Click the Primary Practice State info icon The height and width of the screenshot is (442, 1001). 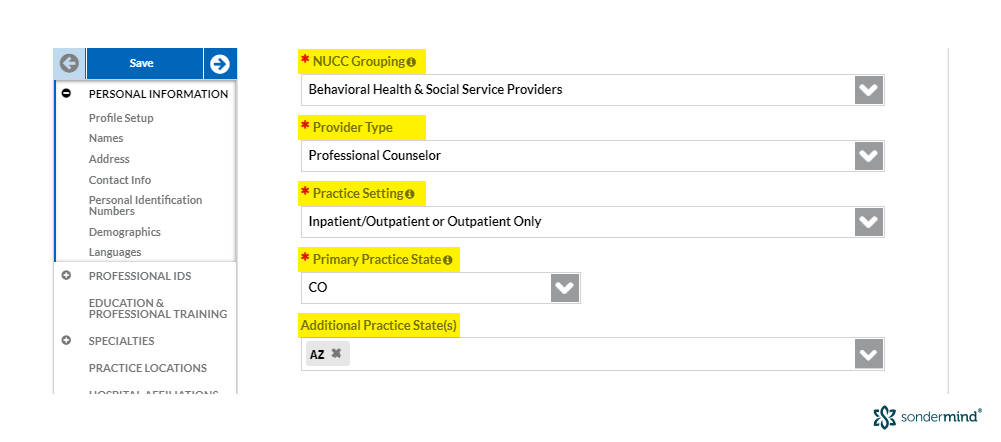point(448,260)
